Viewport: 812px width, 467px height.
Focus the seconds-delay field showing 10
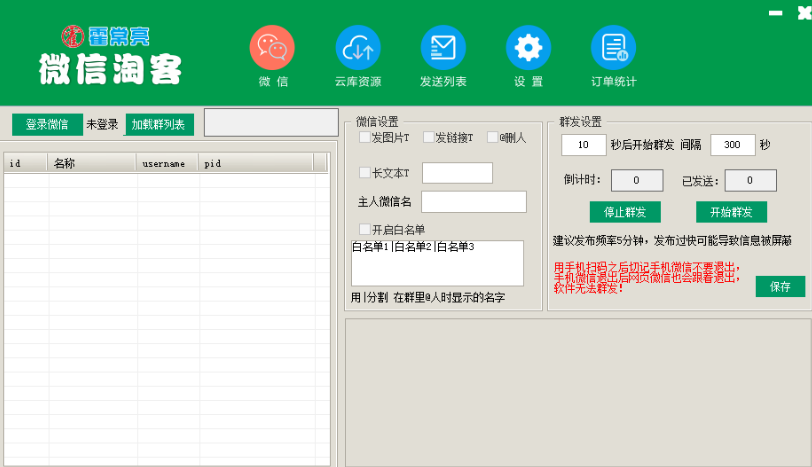coord(584,145)
